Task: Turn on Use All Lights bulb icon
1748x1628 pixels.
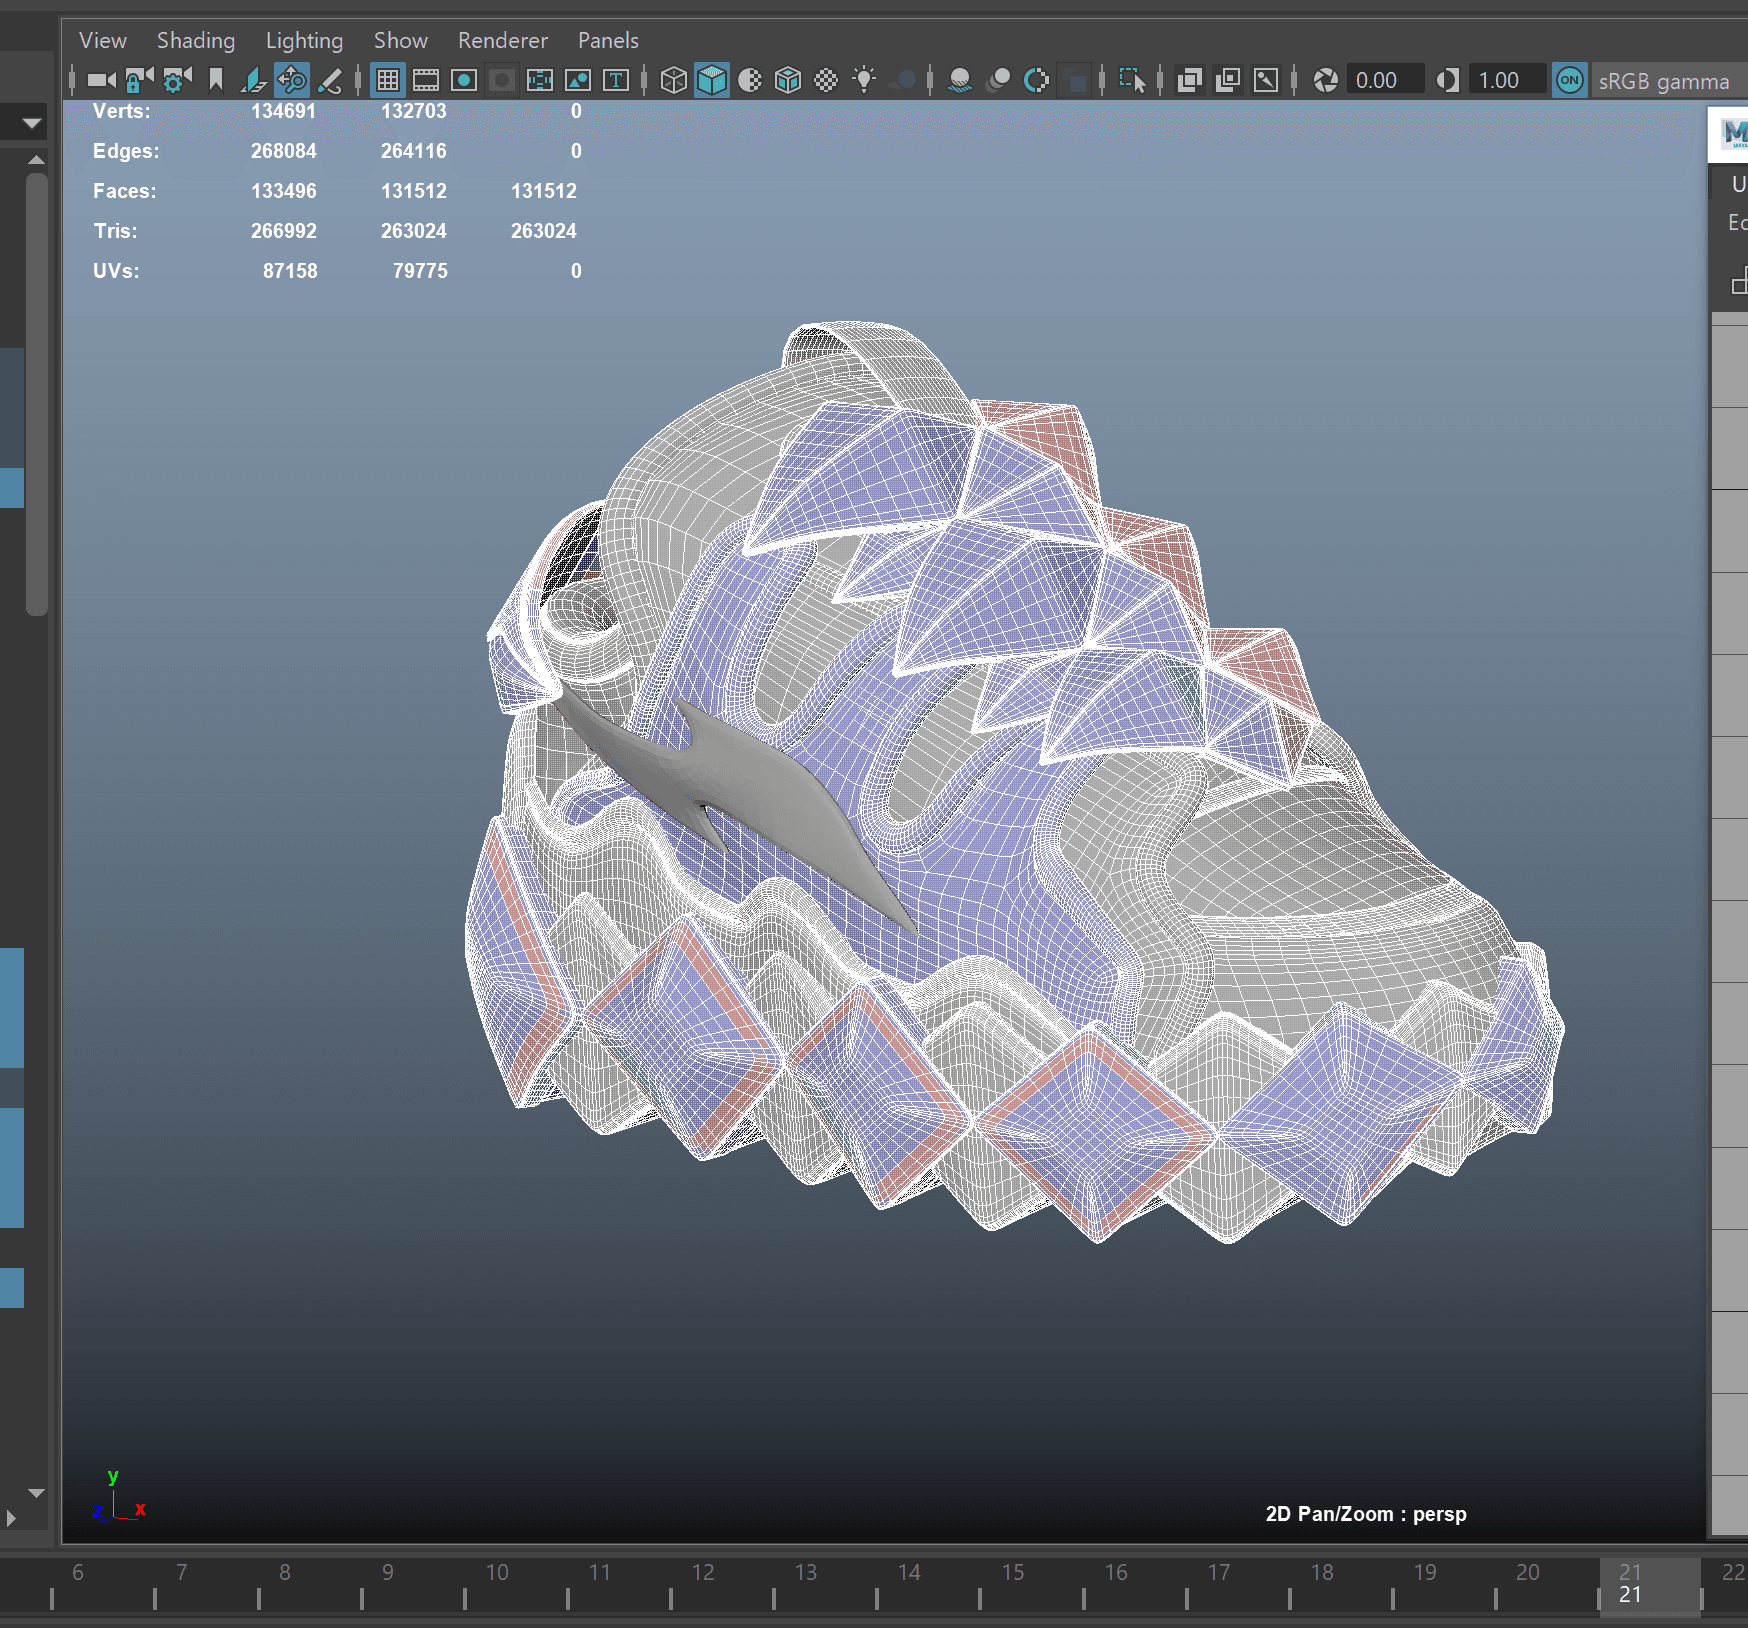Action: (864, 80)
